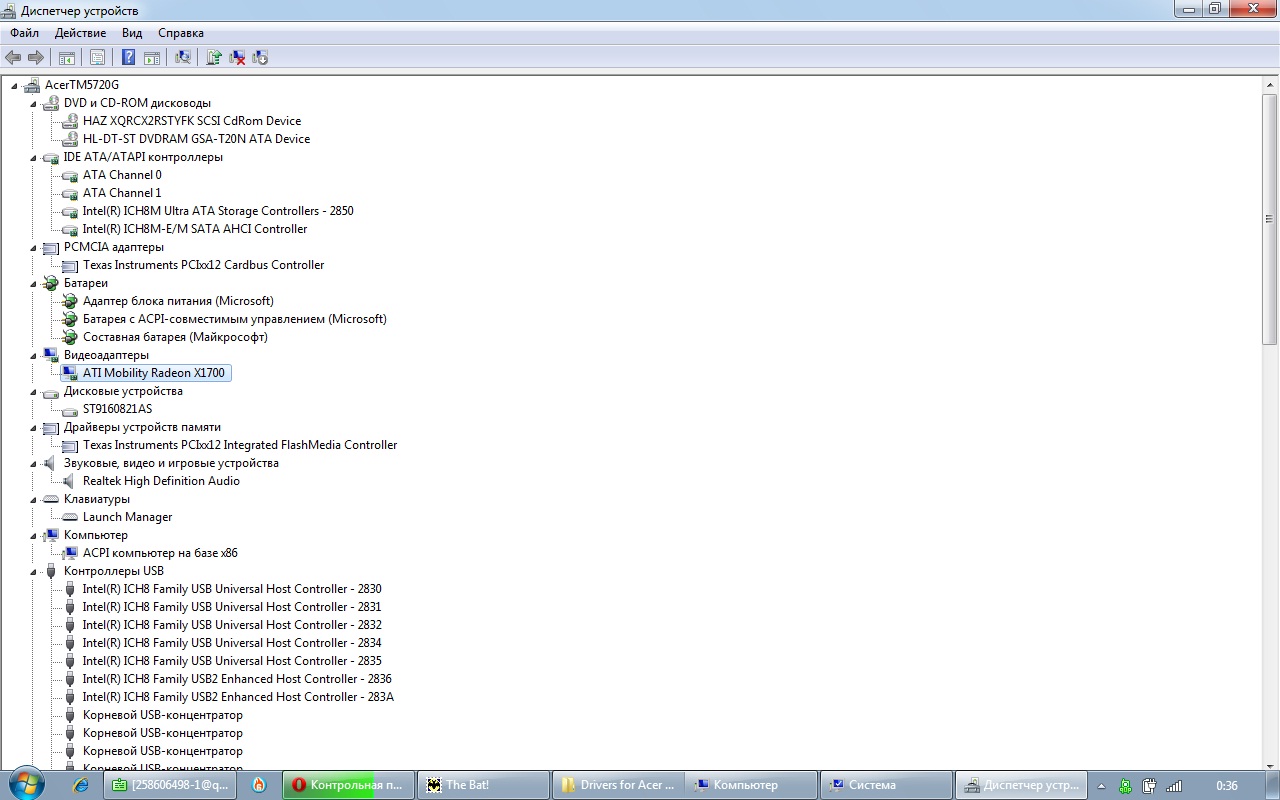This screenshot has width=1280, height=800.
Task: Switch to [258606498-1@q... taskbar button
Action: (x=169, y=785)
